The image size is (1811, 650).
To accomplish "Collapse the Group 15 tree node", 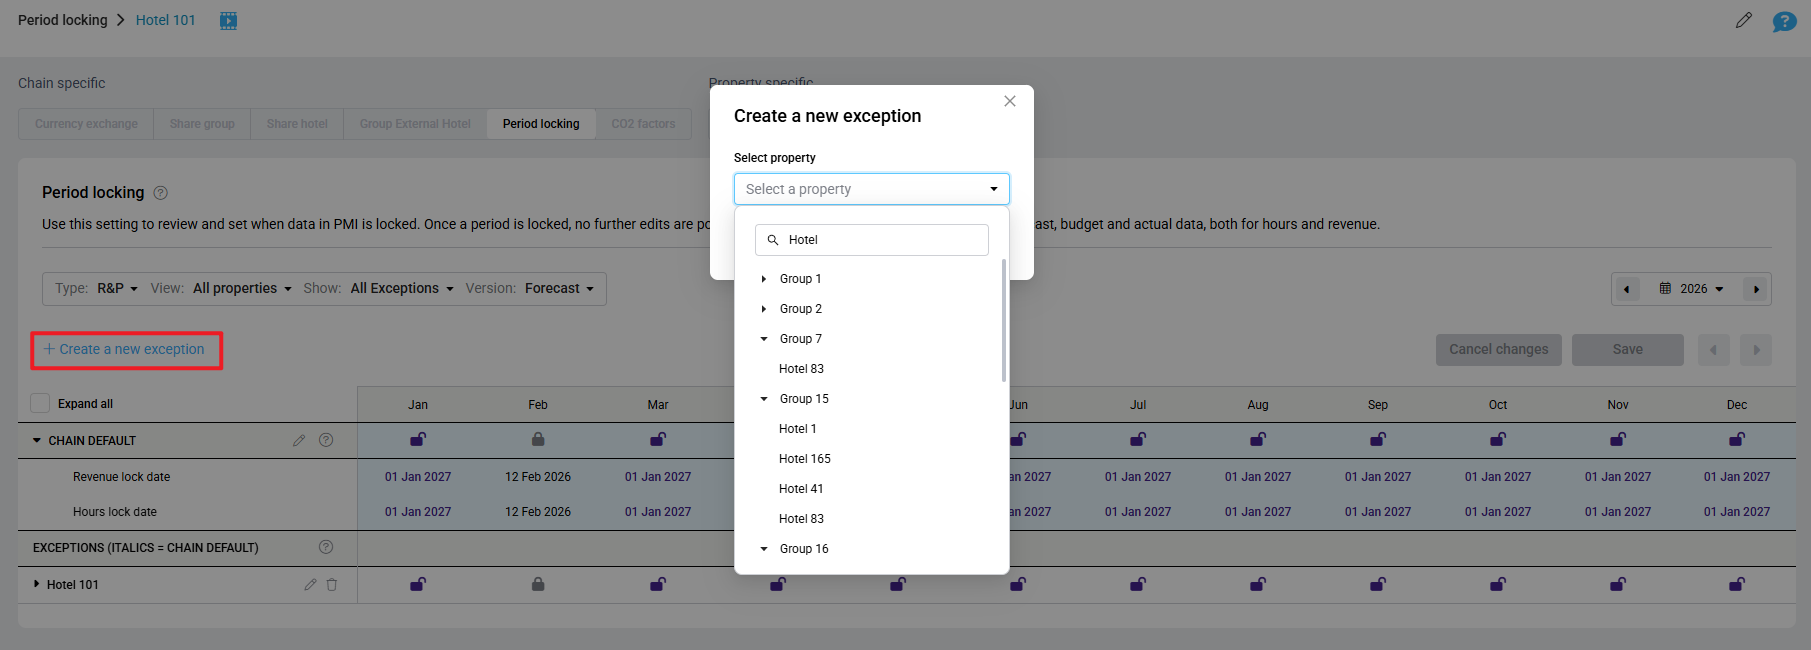I will pos(764,399).
